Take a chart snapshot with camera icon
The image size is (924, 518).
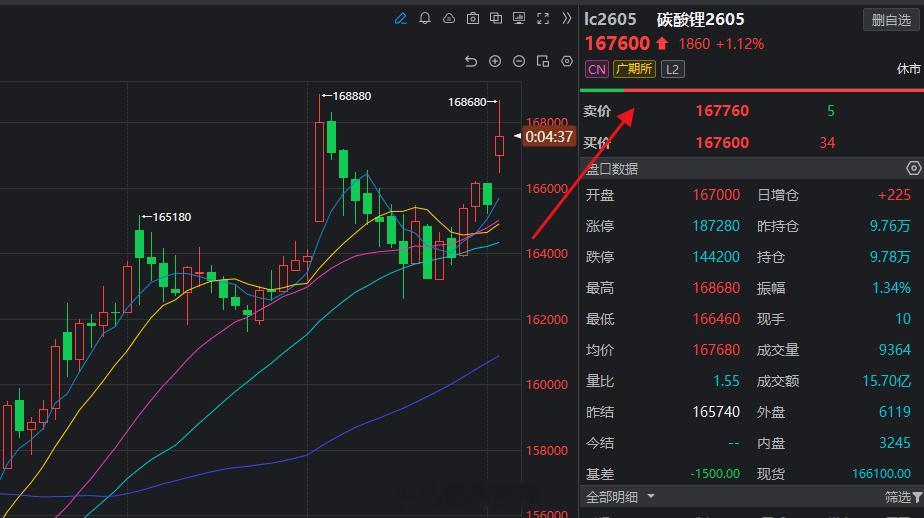pyautogui.click(x=473, y=19)
